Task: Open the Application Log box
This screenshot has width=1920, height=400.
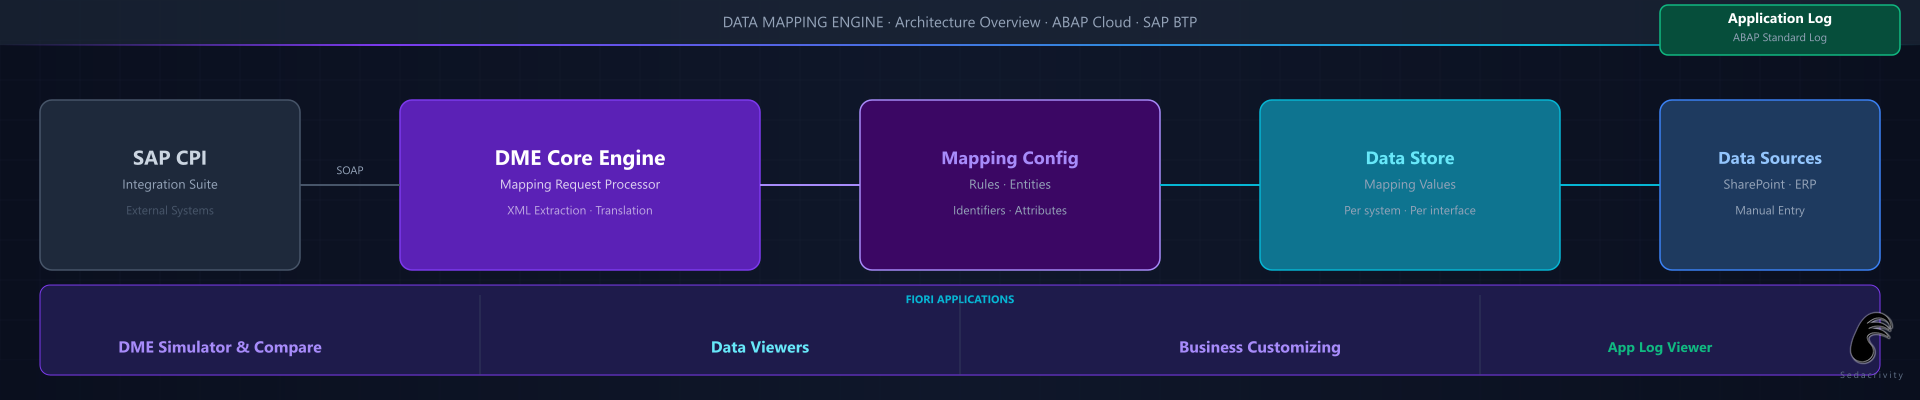Action: point(1780,30)
